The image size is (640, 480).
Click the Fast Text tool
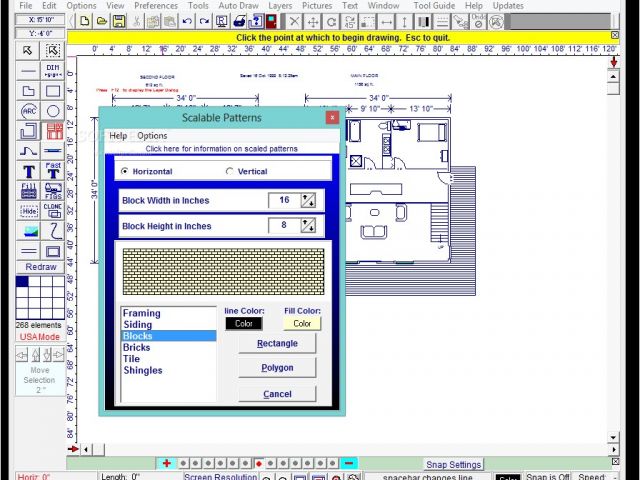click(x=53, y=171)
